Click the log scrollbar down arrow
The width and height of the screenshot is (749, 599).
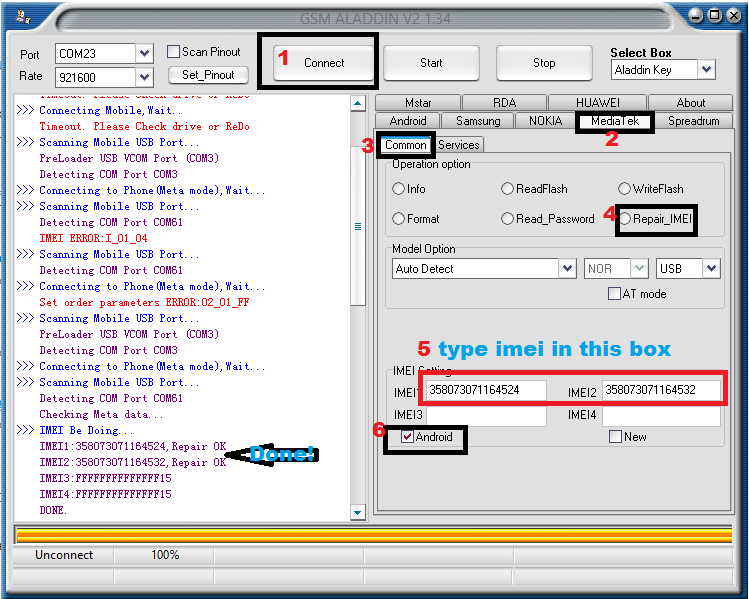click(x=358, y=513)
